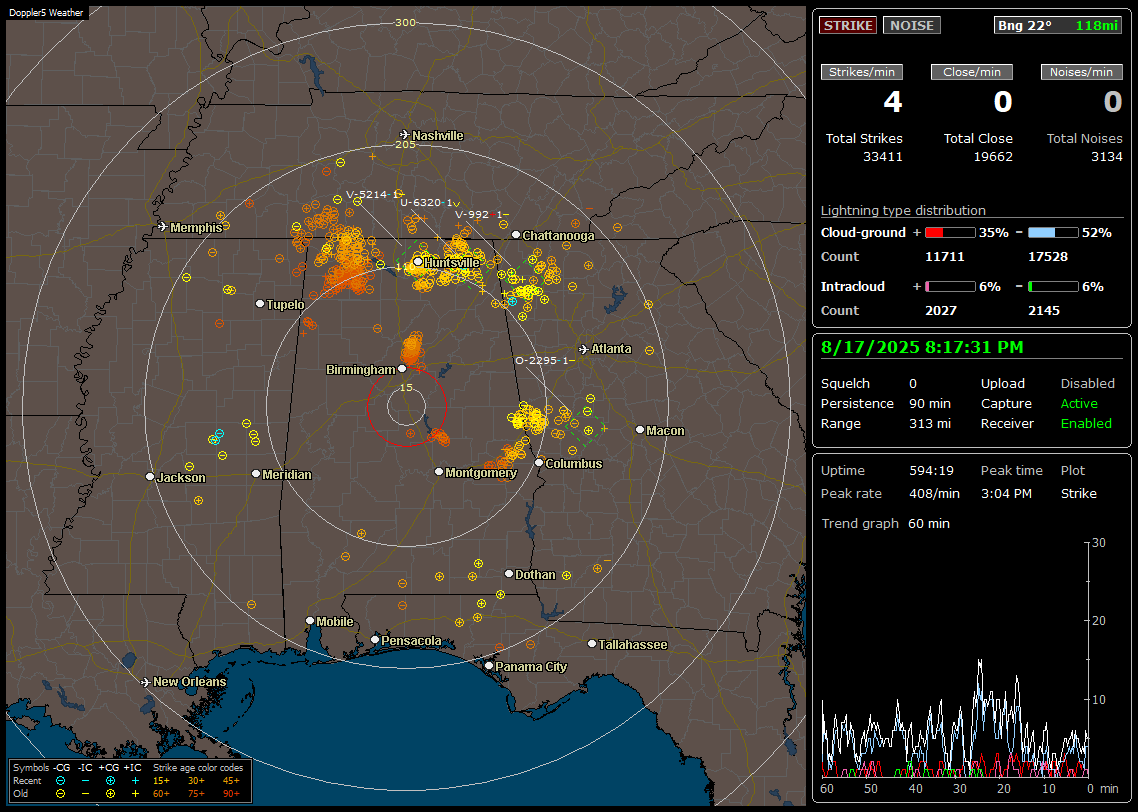The image size is (1138, 812).
Task: Click the Capture status Active
Action: tap(1078, 403)
